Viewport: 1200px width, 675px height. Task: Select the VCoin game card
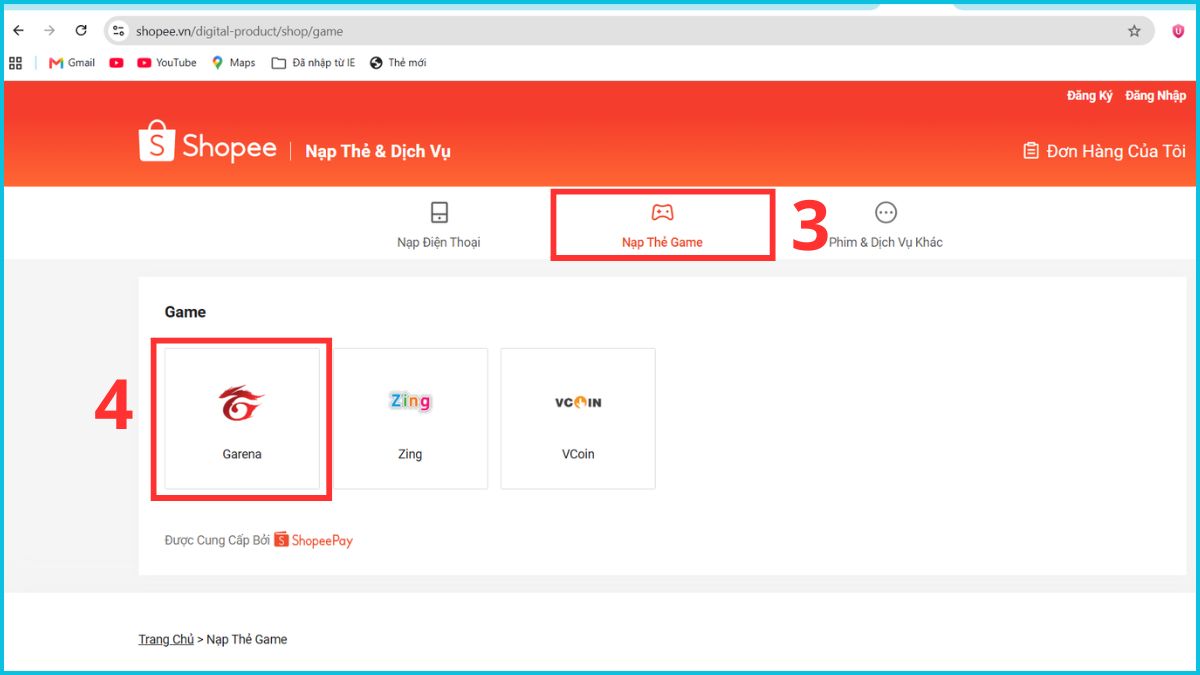(x=578, y=419)
